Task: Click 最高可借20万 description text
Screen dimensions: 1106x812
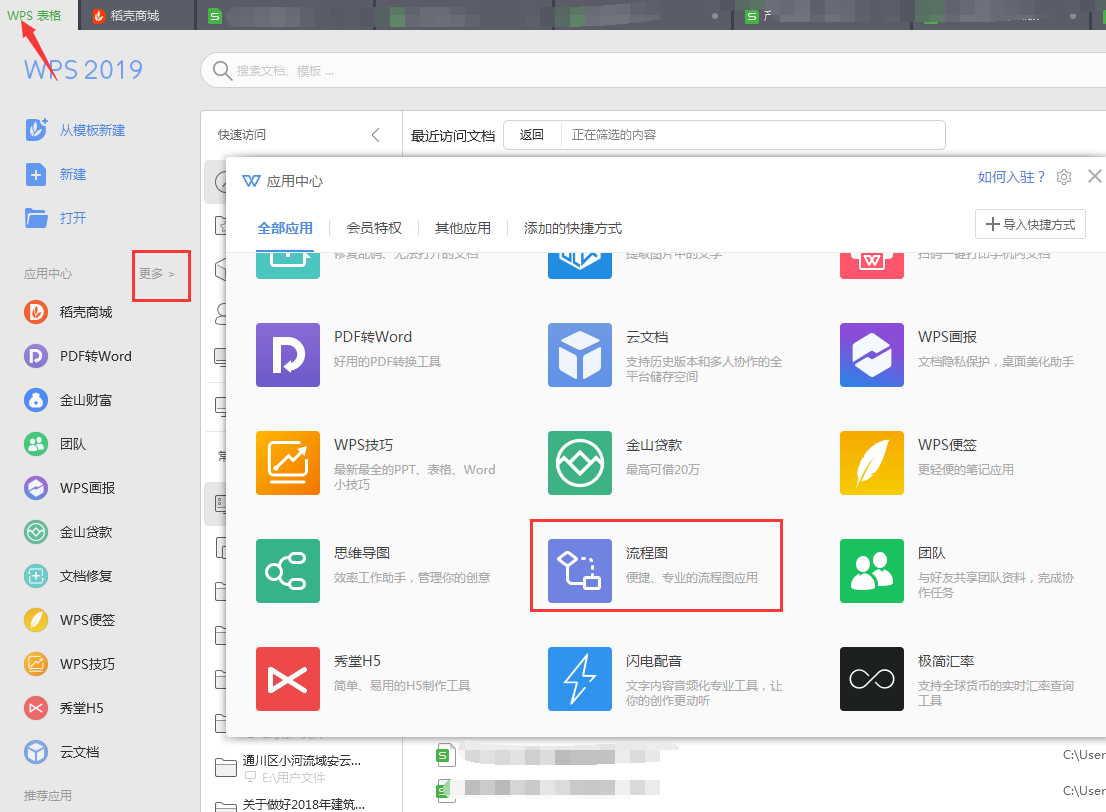Action: [662, 470]
